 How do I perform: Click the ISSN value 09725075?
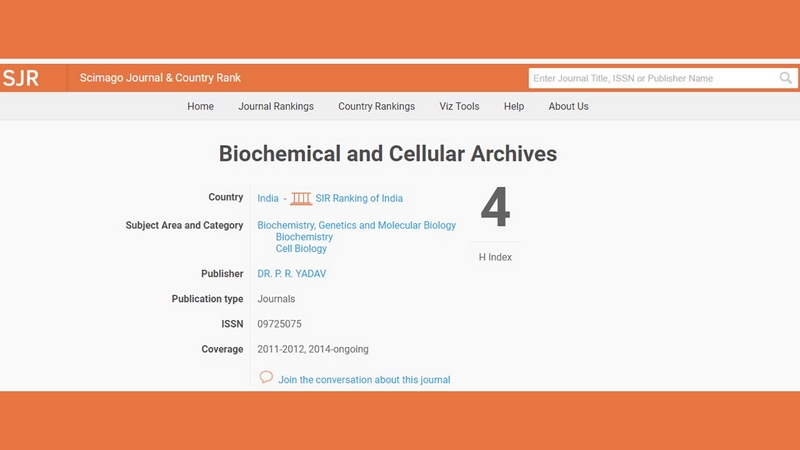[x=279, y=324]
